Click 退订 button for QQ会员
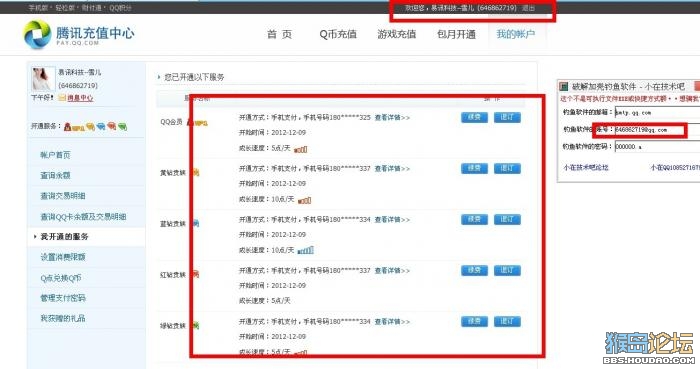The width and height of the screenshot is (700, 369). (x=507, y=117)
